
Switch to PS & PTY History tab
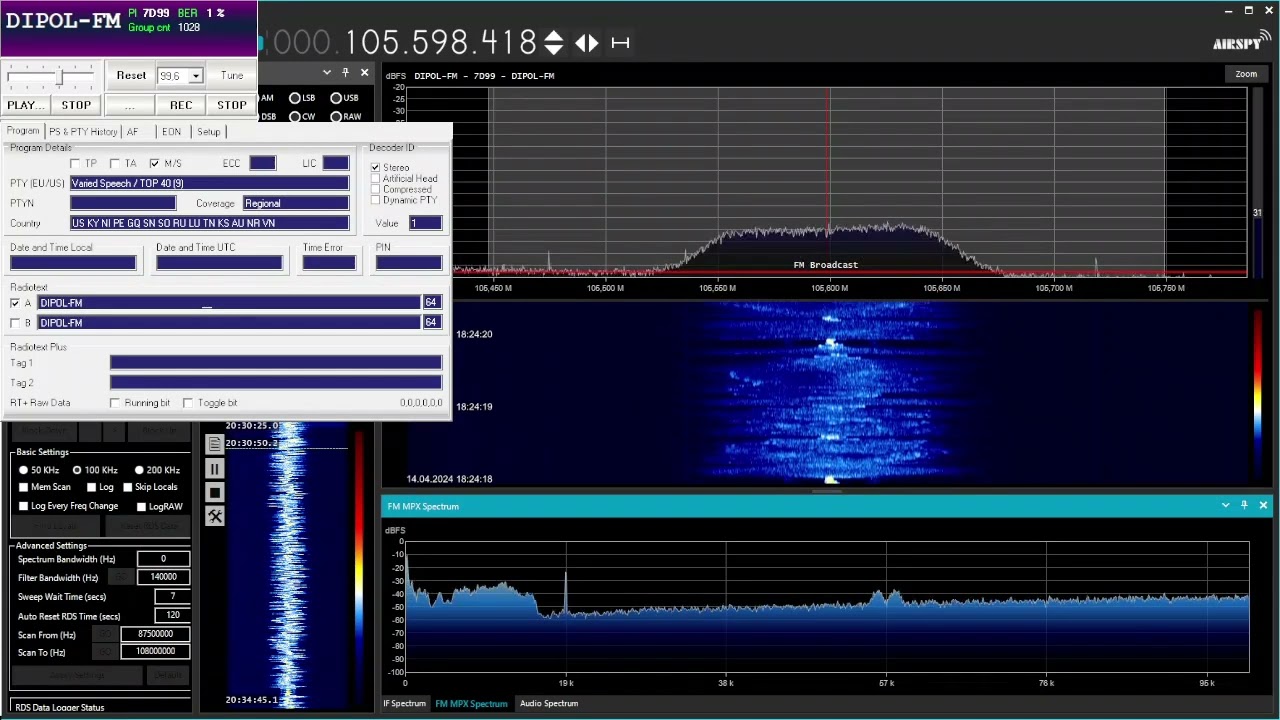(82, 132)
